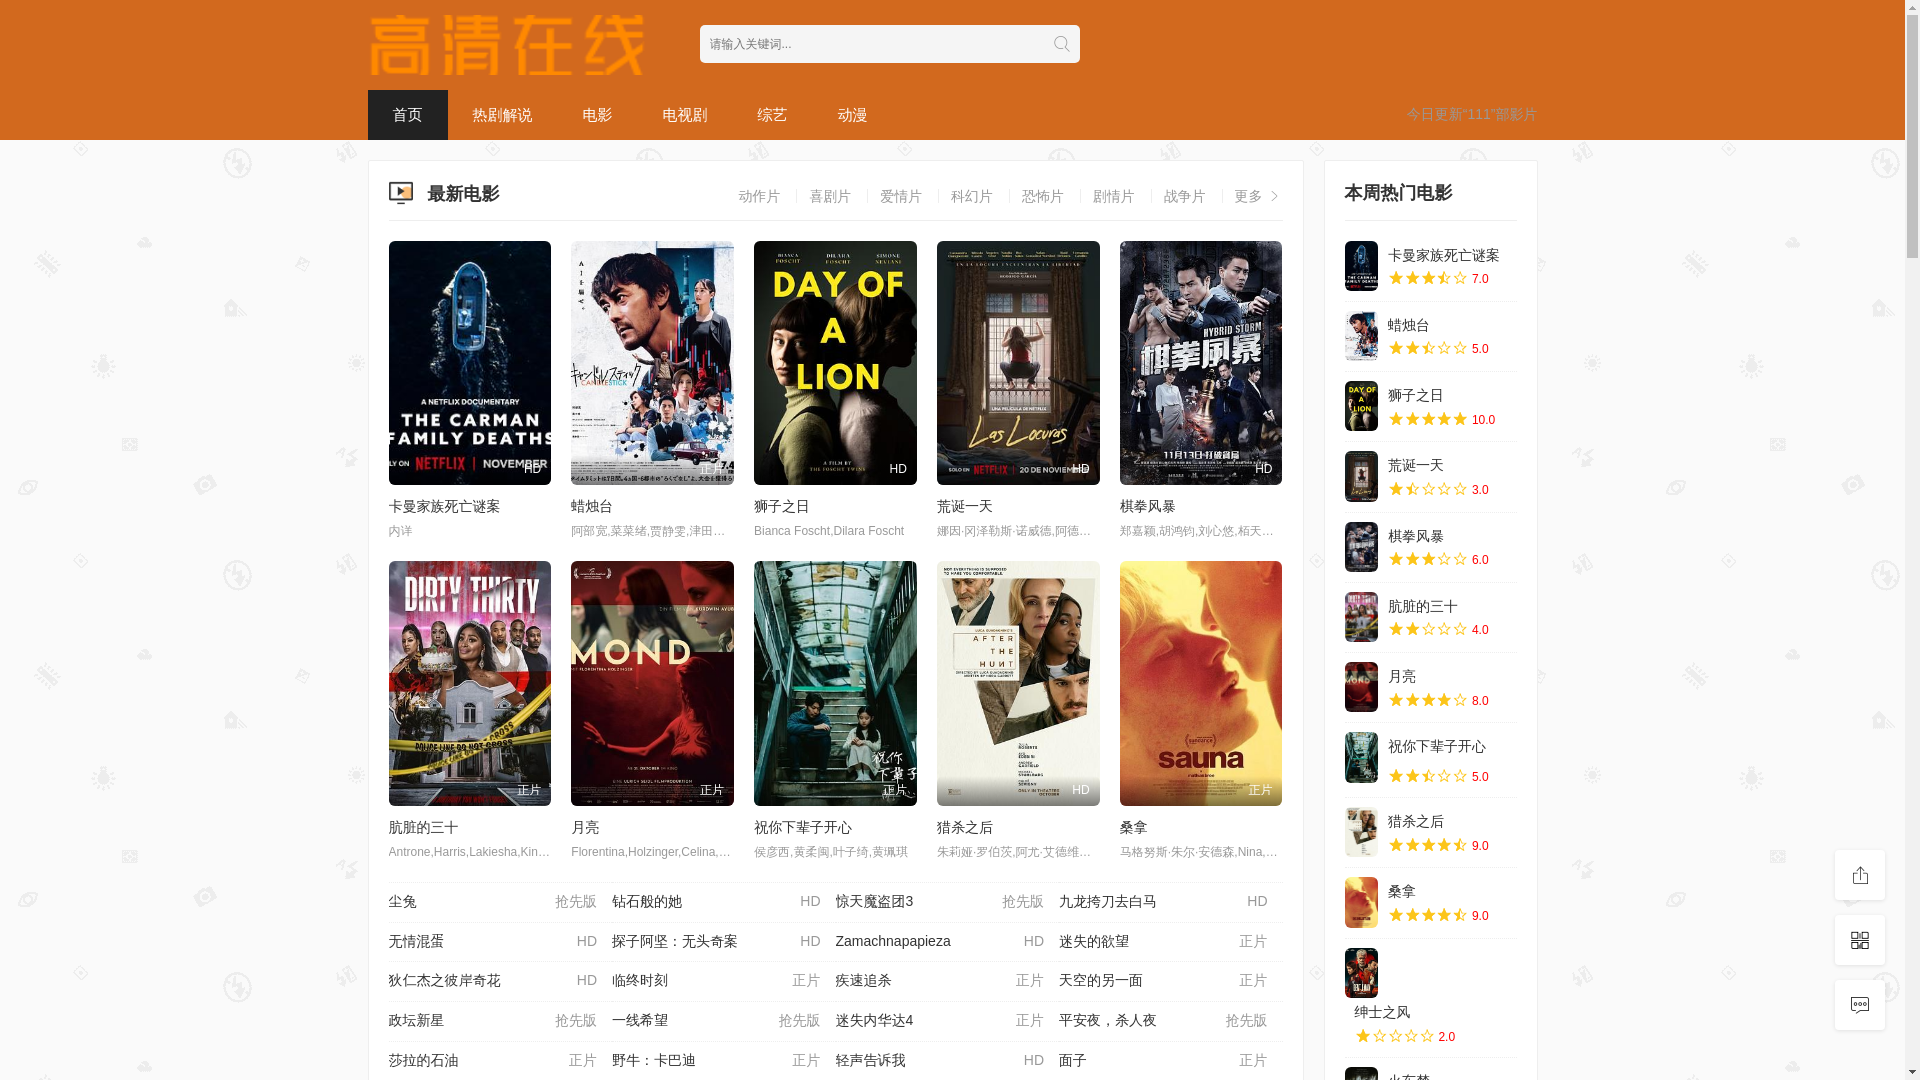Open the message chat floating button
The height and width of the screenshot is (1080, 1920).
coord(1860,1005)
